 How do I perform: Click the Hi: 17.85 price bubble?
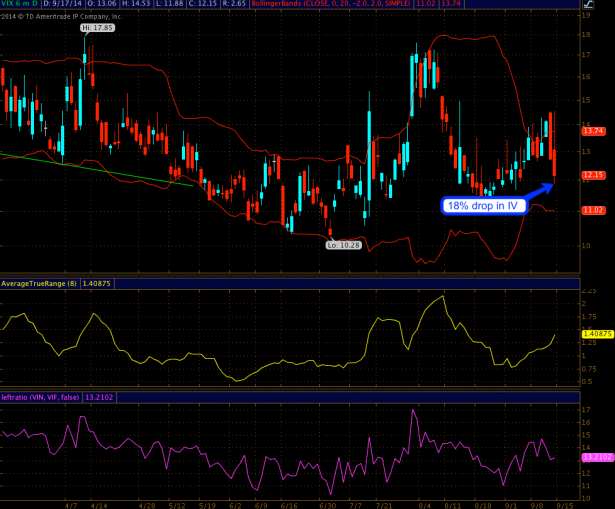[97, 29]
